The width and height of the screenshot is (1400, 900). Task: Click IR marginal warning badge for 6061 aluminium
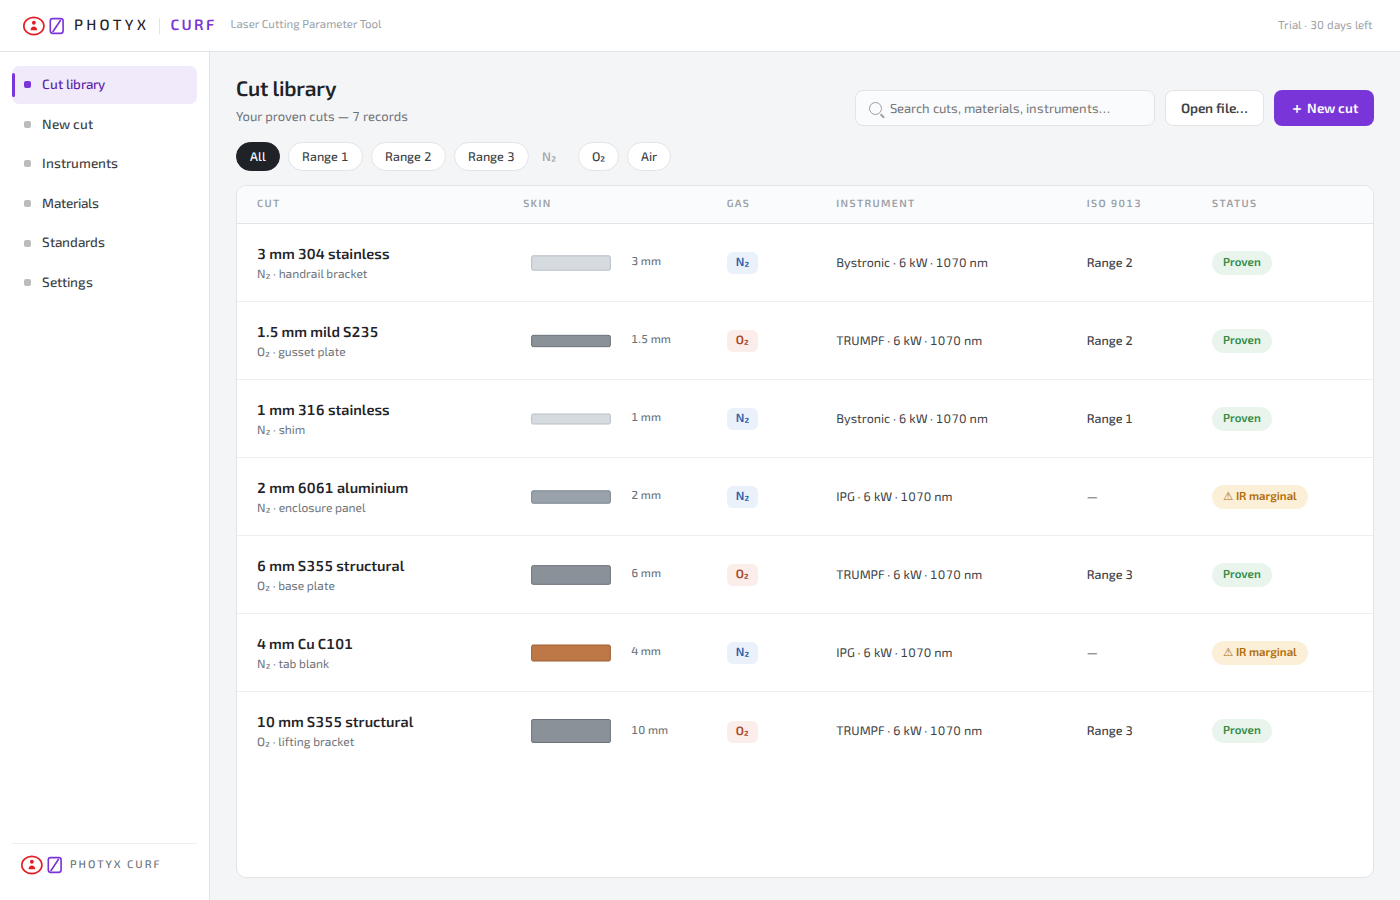(x=1259, y=496)
